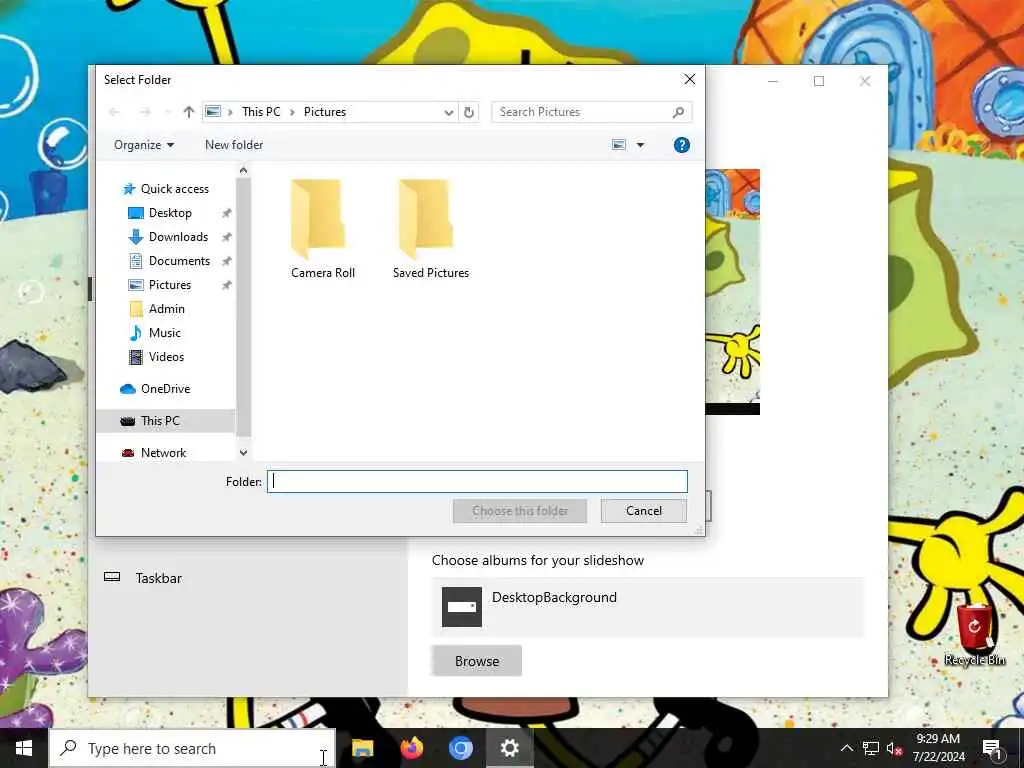This screenshot has height=768, width=1024.
Task: Select Network in the navigation pane
Action: tap(163, 453)
